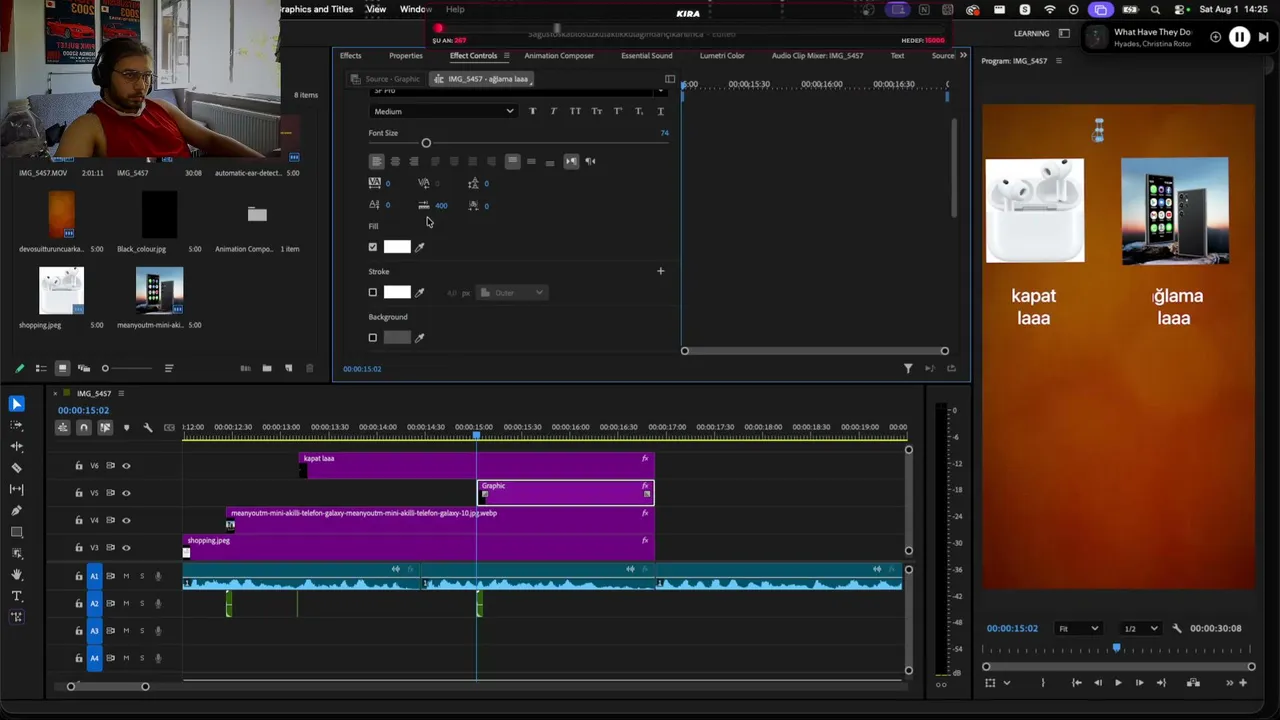Open Effect Controls panel menu
Screen dimensions: 1280x720
coord(506,56)
